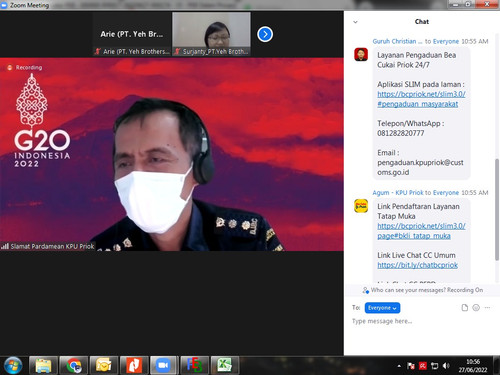Click the action center flag tray icon
500x375 pixels.
click(x=411, y=366)
